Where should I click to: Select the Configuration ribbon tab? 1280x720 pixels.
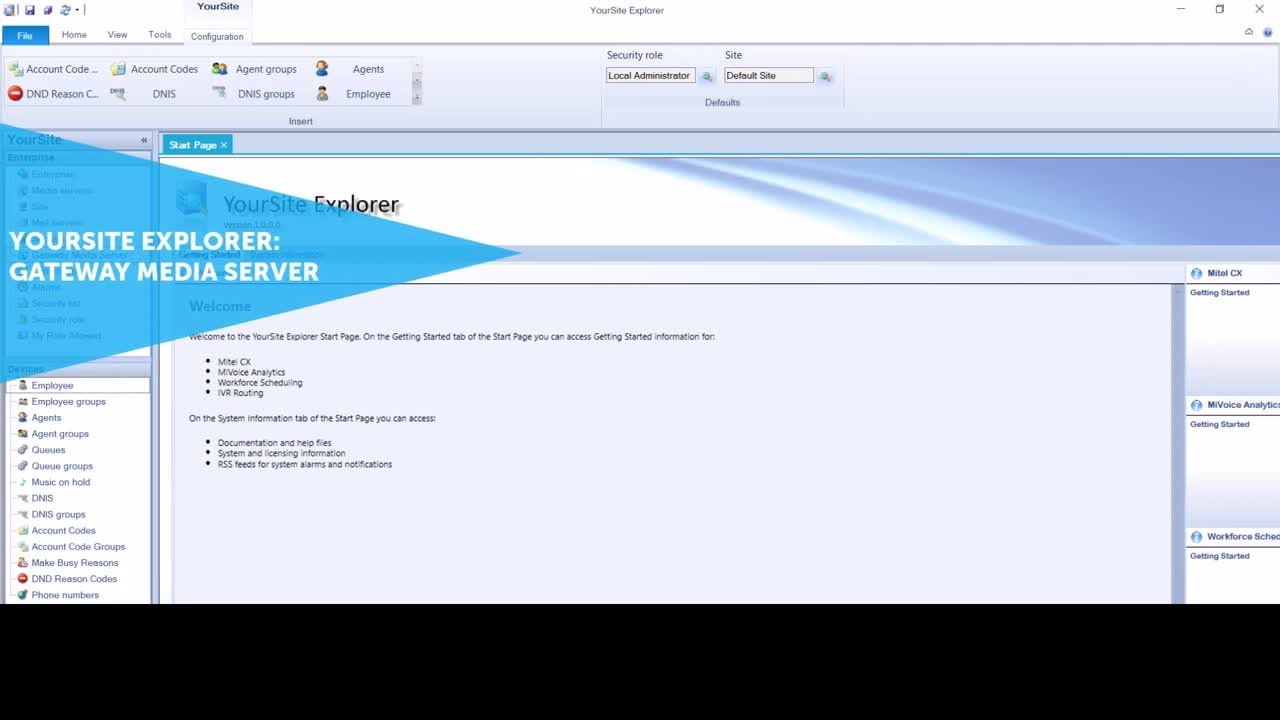click(217, 36)
